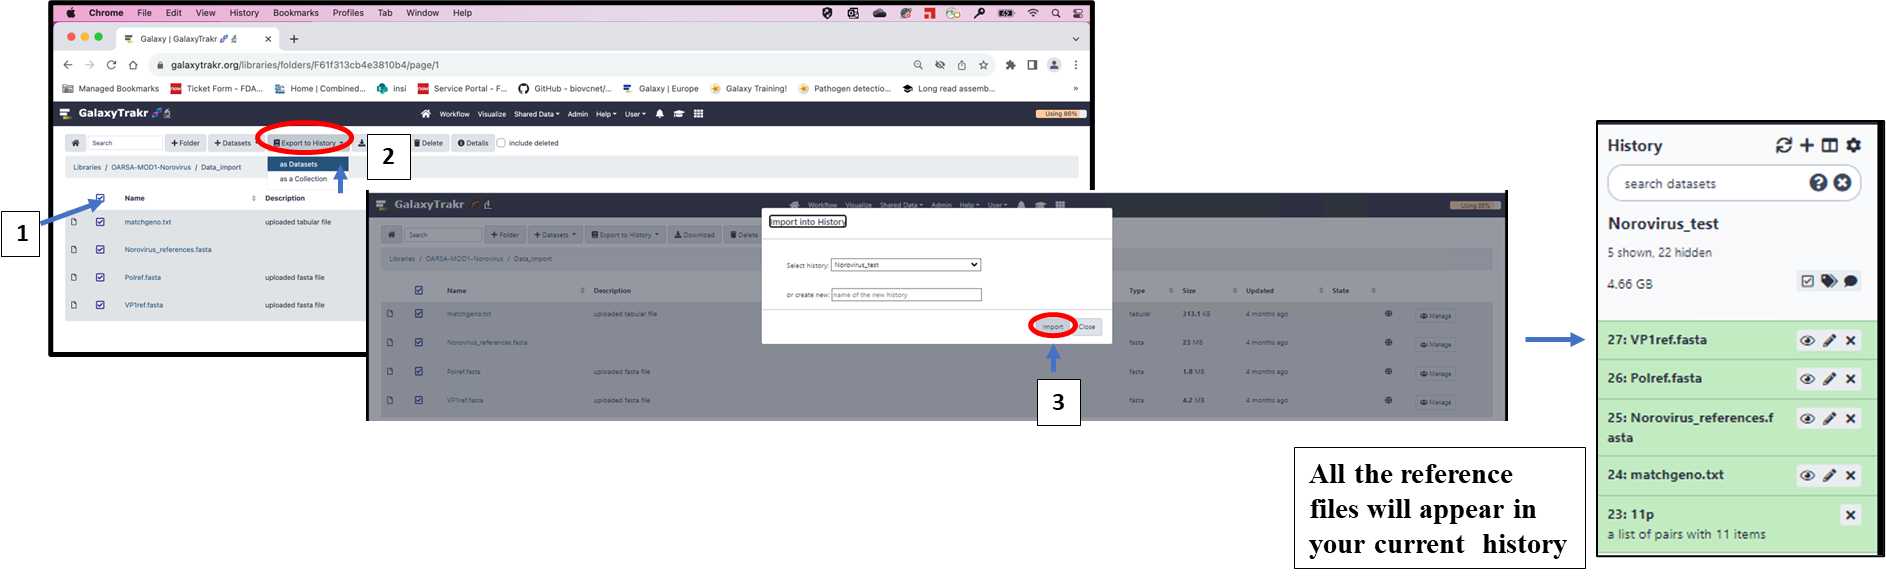Show hidden bookmarks with the overflow chevron
The width and height of the screenshot is (1886, 578).
click(x=1076, y=89)
